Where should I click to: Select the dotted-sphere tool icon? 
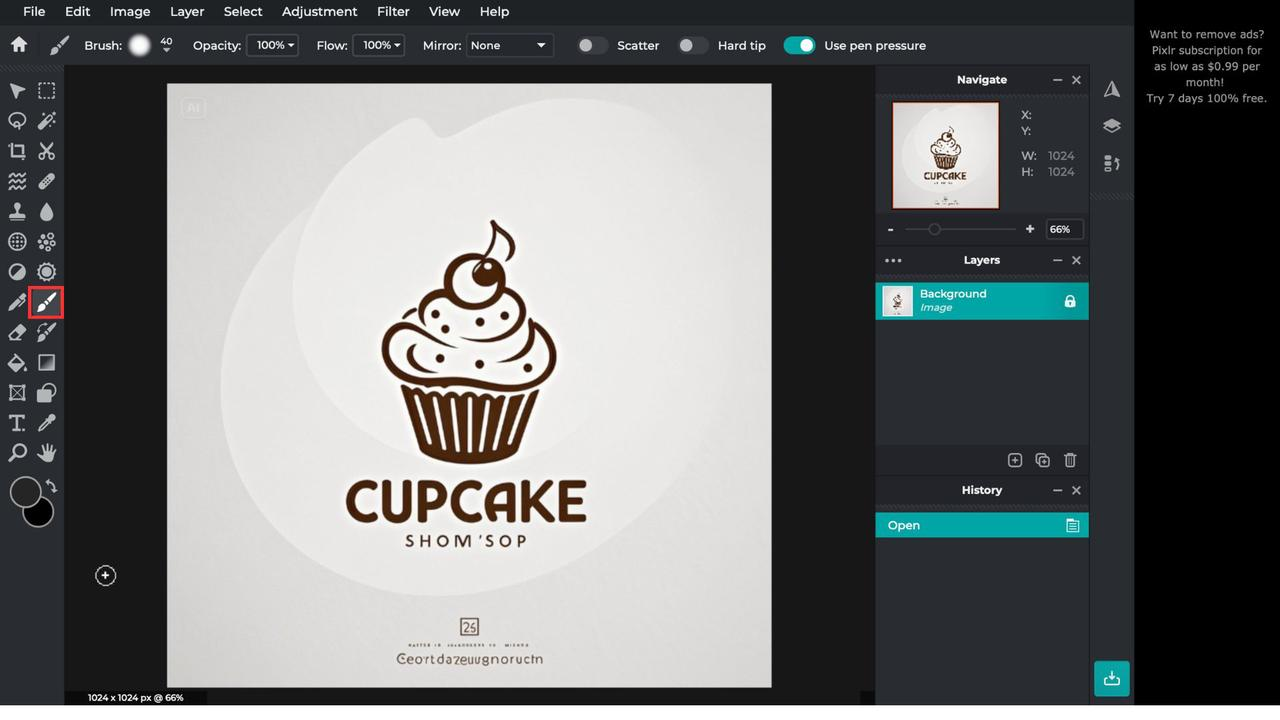pos(17,242)
